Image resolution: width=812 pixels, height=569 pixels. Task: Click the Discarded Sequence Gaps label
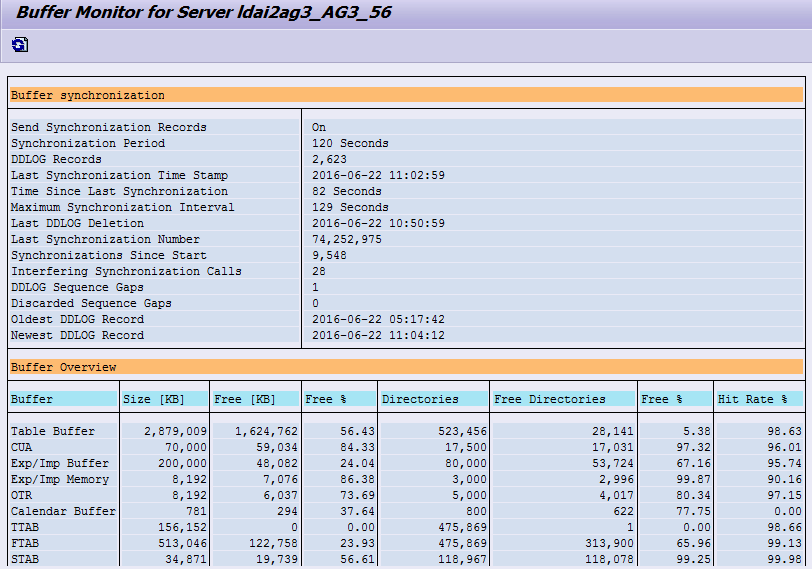click(x=92, y=304)
